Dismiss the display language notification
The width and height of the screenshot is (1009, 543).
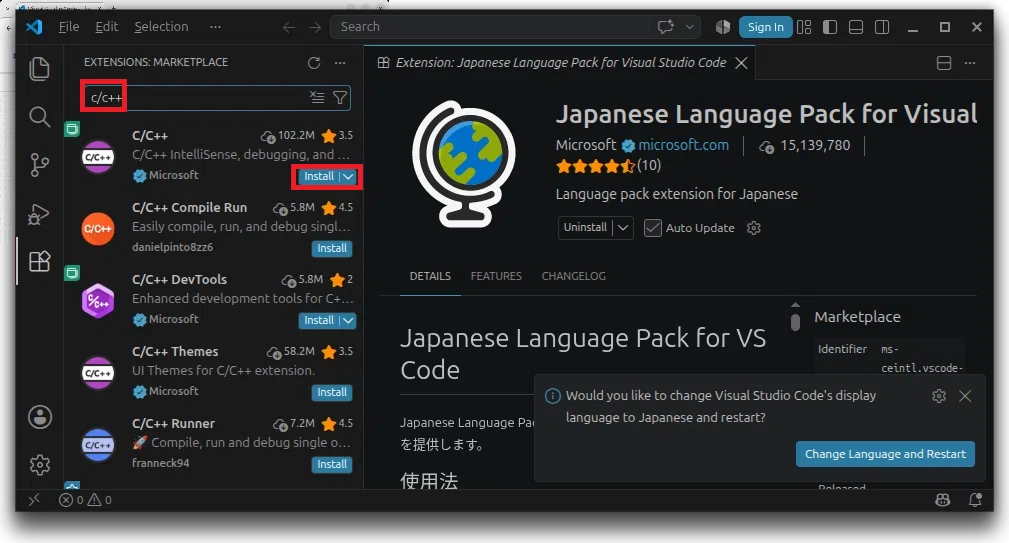[965, 396]
